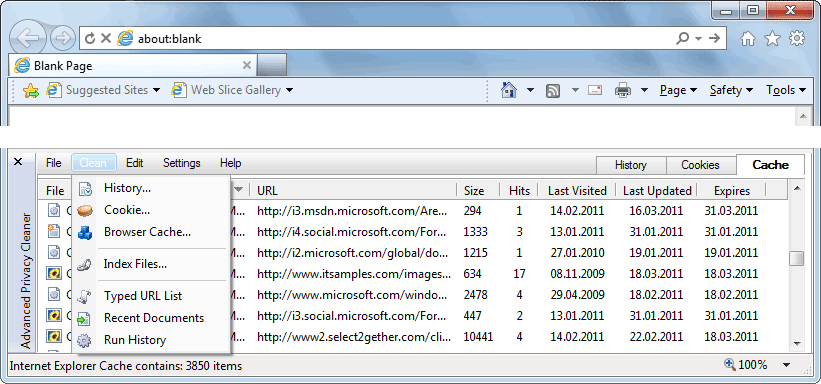Click the Print icon

(x=623, y=91)
